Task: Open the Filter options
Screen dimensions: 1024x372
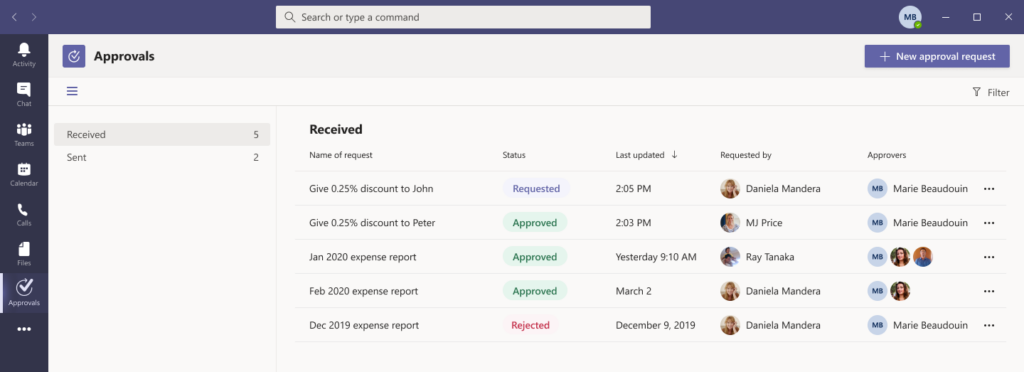Action: click(991, 93)
